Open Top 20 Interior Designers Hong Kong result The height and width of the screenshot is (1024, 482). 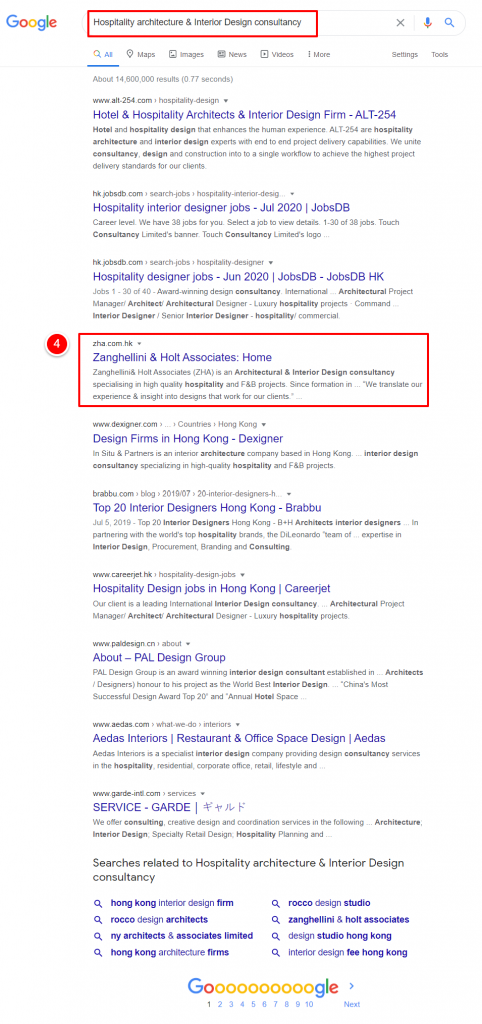click(207, 507)
